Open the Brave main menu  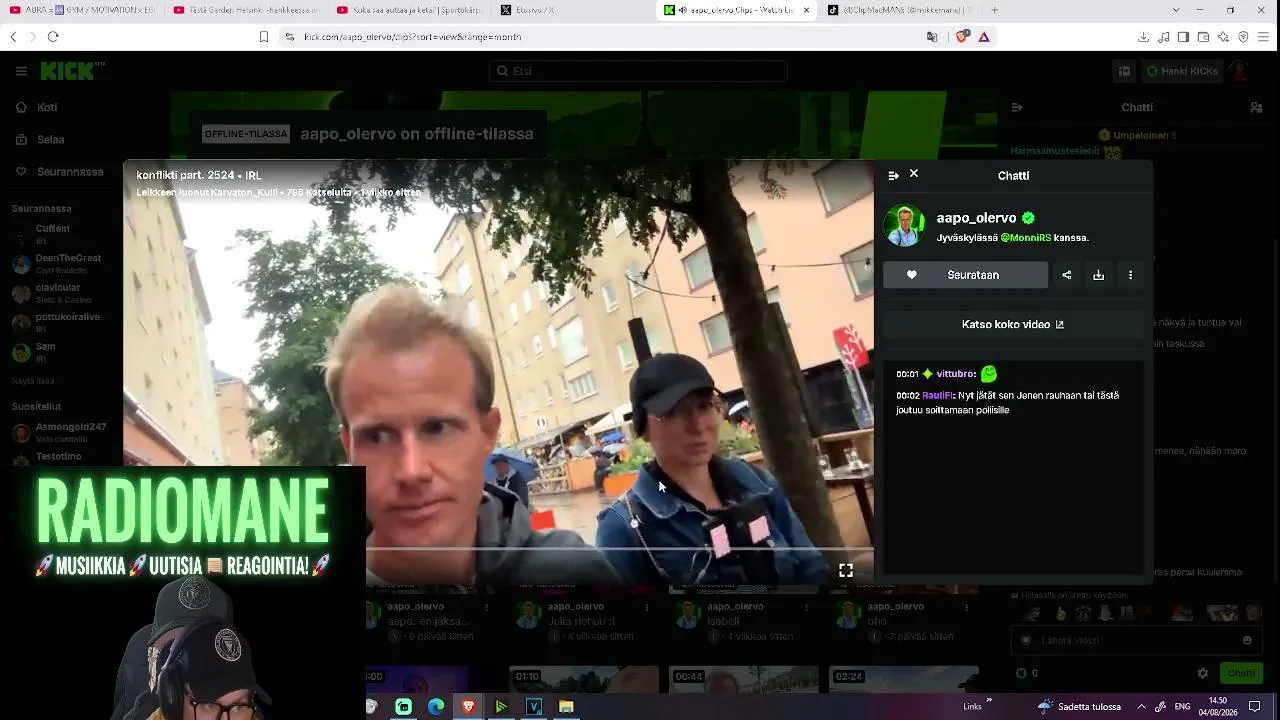click(1263, 37)
